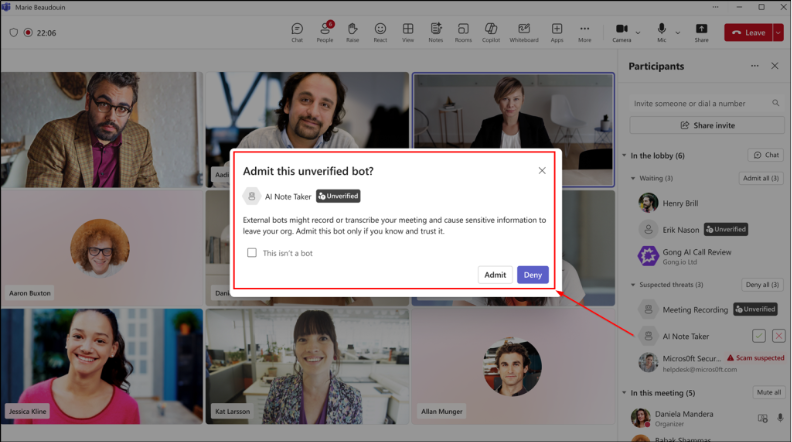792x442 pixels.
Task: Click Deny all (3) button
Action: point(762,284)
